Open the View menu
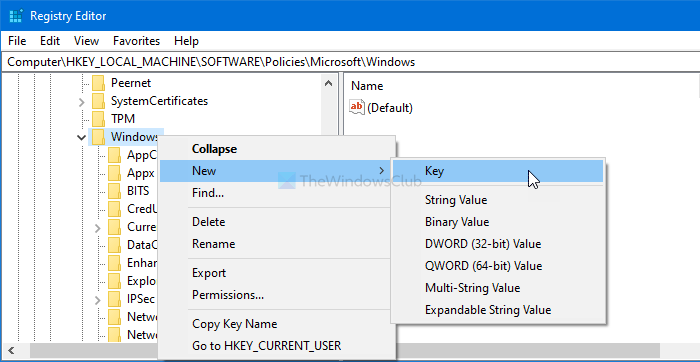Viewport: 700px width, 362px height. click(86, 41)
